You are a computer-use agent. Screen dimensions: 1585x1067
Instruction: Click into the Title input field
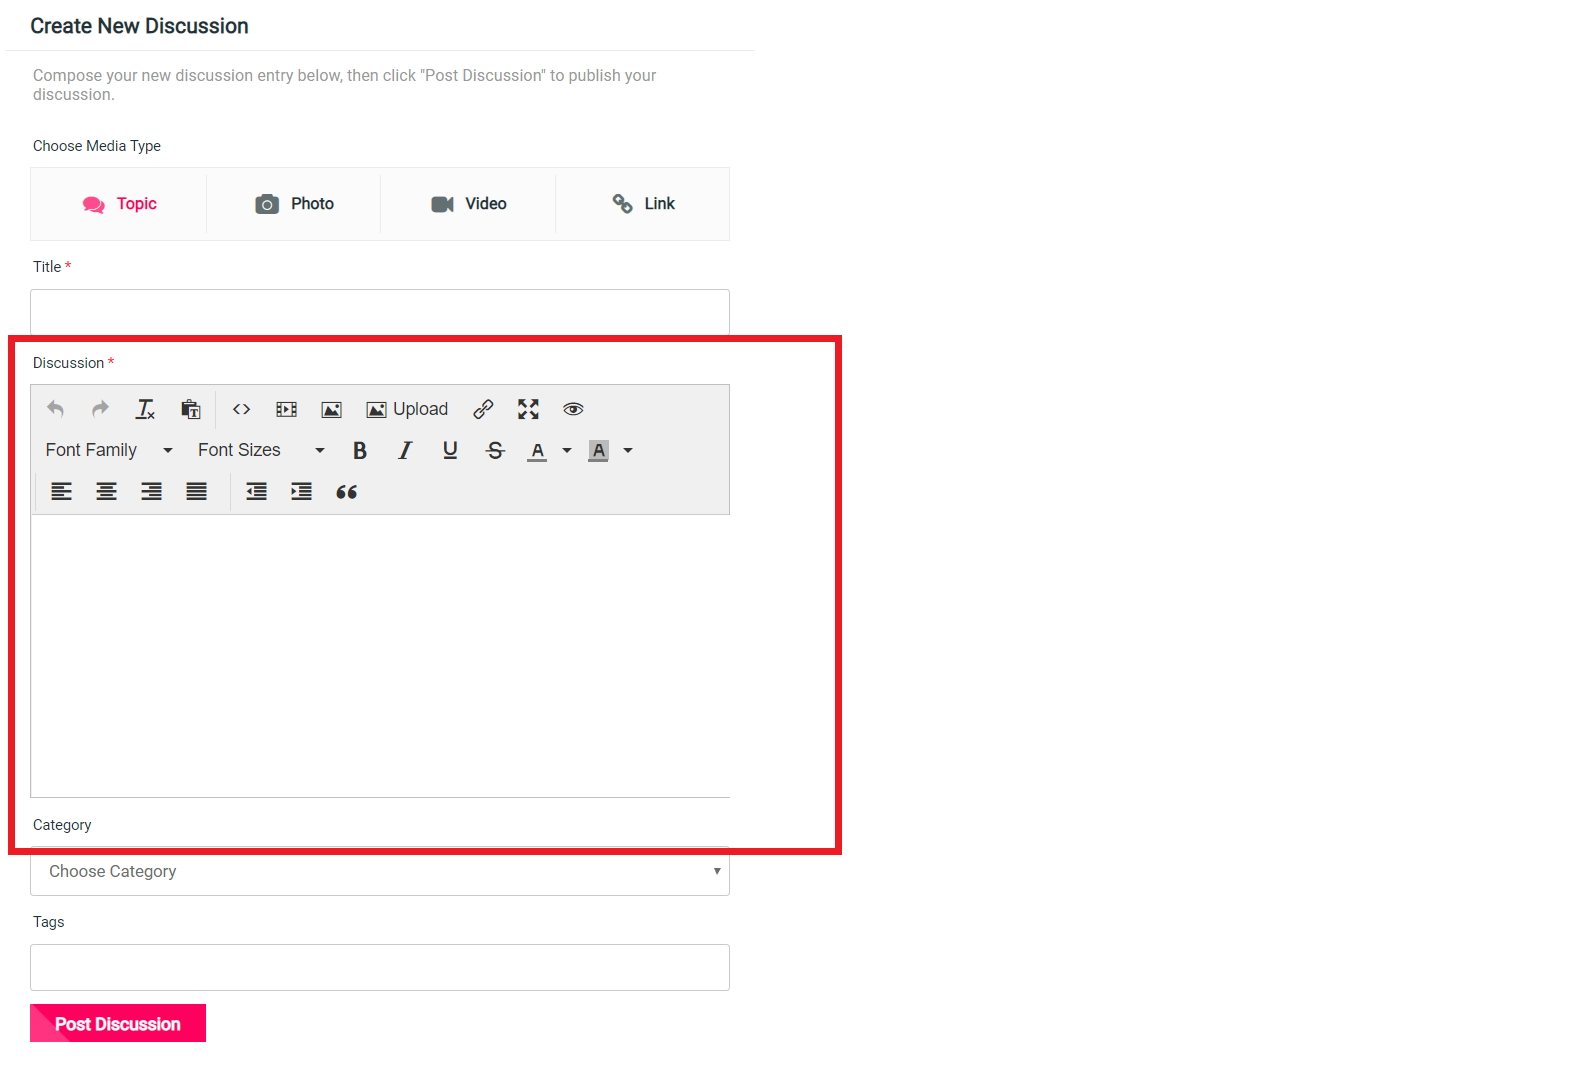coord(380,312)
